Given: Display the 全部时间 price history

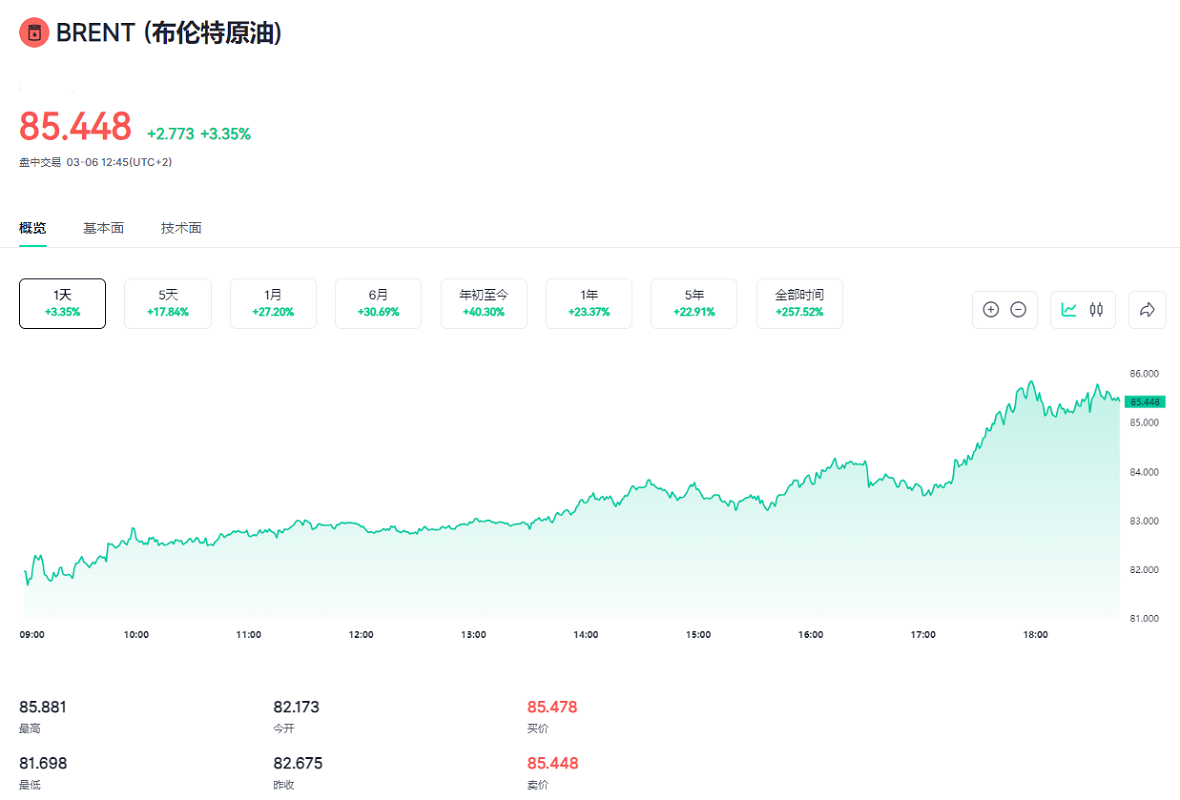Looking at the screenshot, I should click(799, 303).
